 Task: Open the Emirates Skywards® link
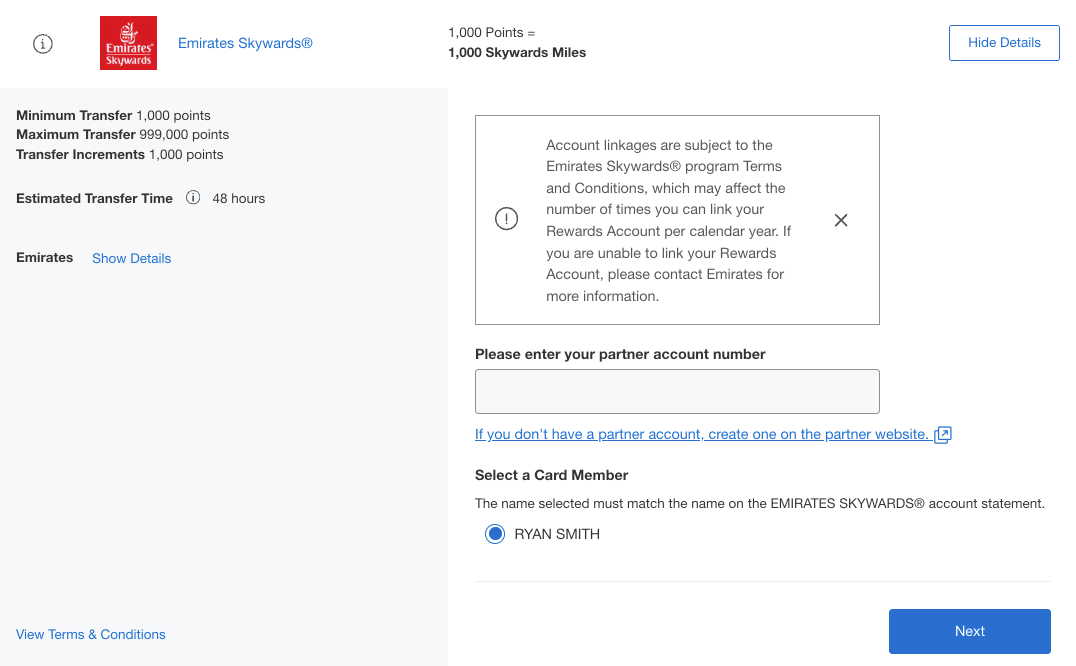[x=245, y=43]
